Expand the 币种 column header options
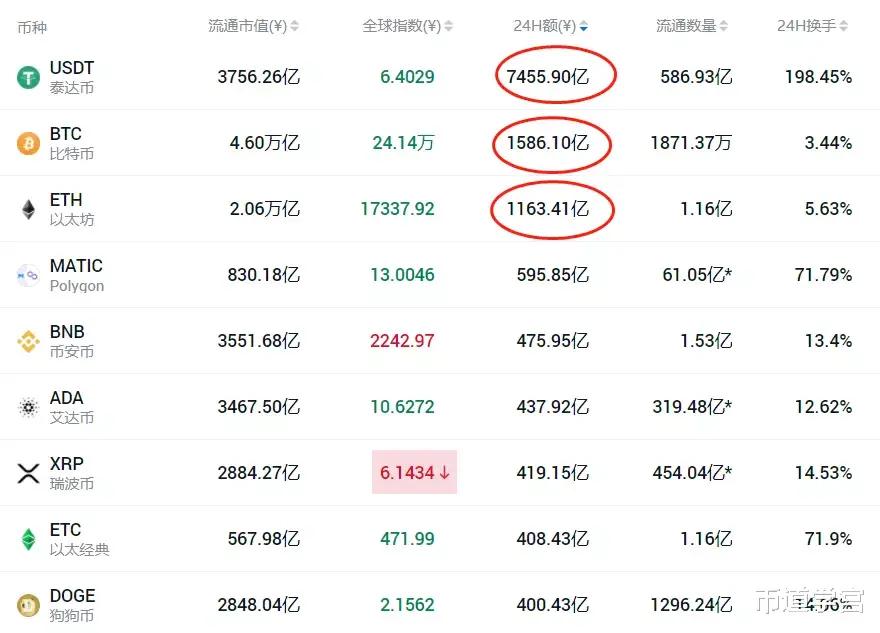880x633 pixels. click(33, 26)
